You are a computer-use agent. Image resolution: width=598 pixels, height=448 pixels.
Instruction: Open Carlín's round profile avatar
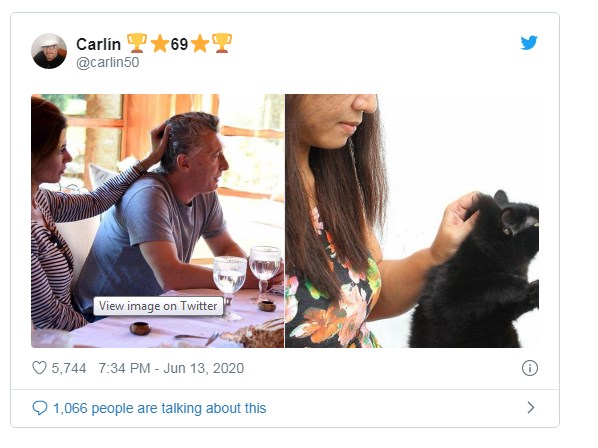coord(49,51)
